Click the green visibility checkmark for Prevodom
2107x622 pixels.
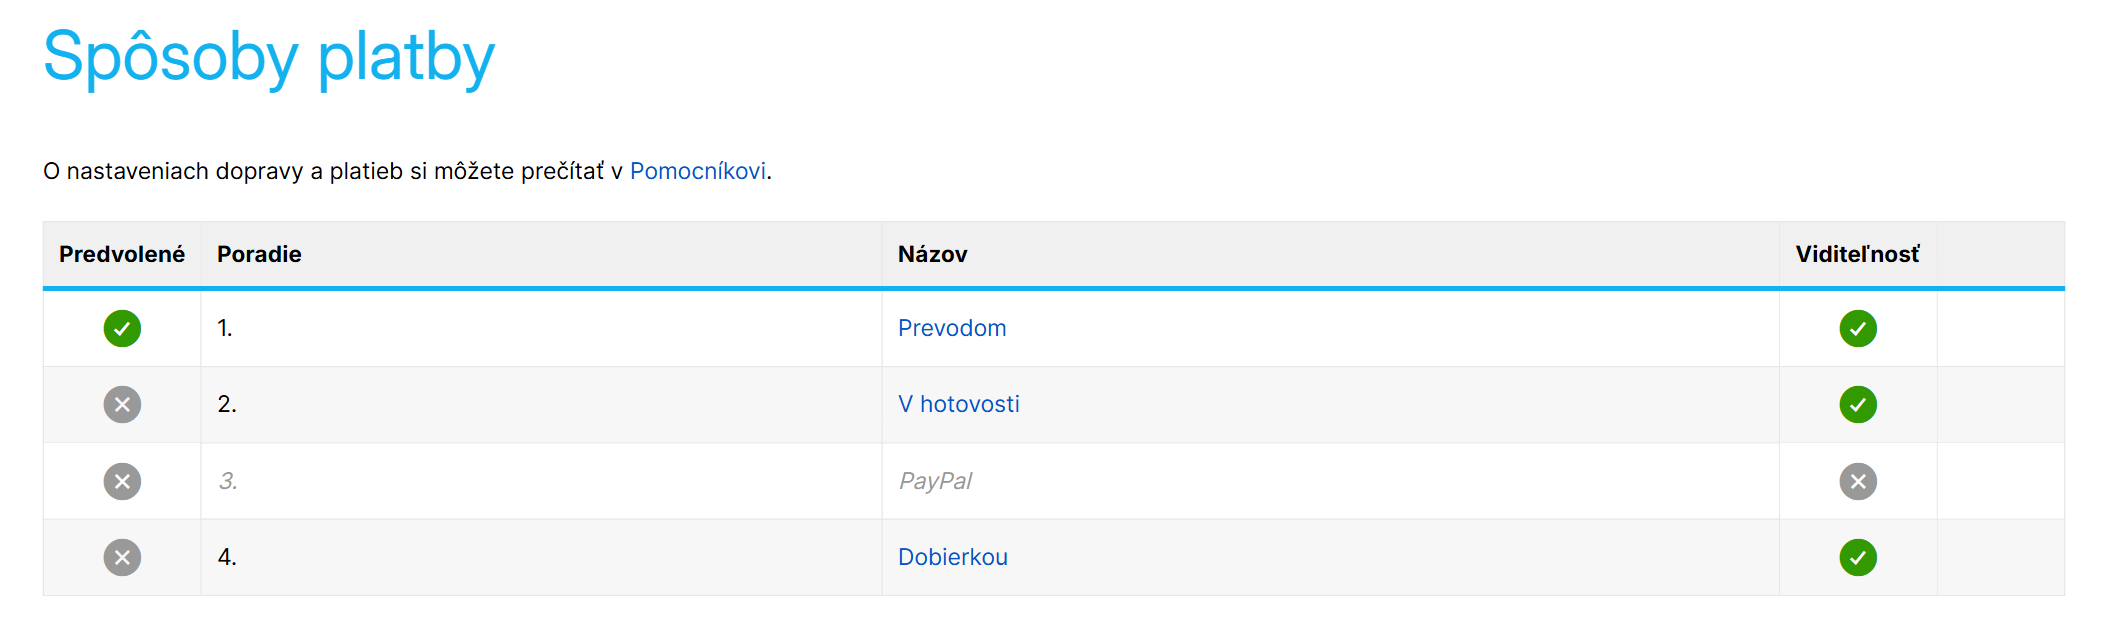1857,328
